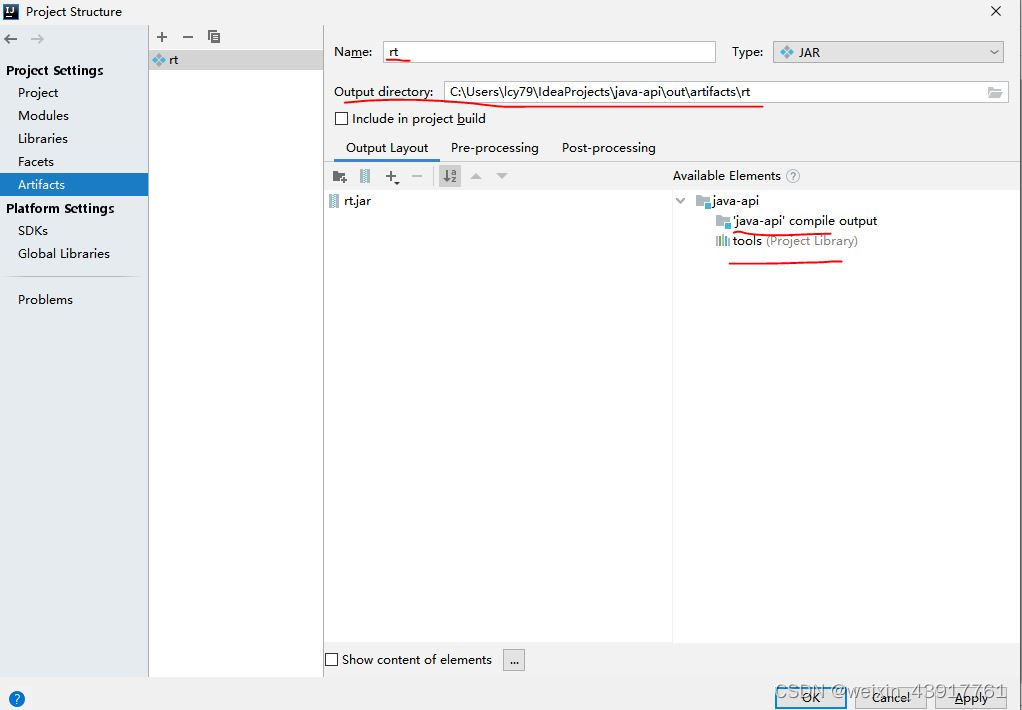1022x710 pixels.
Task: Copy the selected artifact
Action: coord(214,37)
